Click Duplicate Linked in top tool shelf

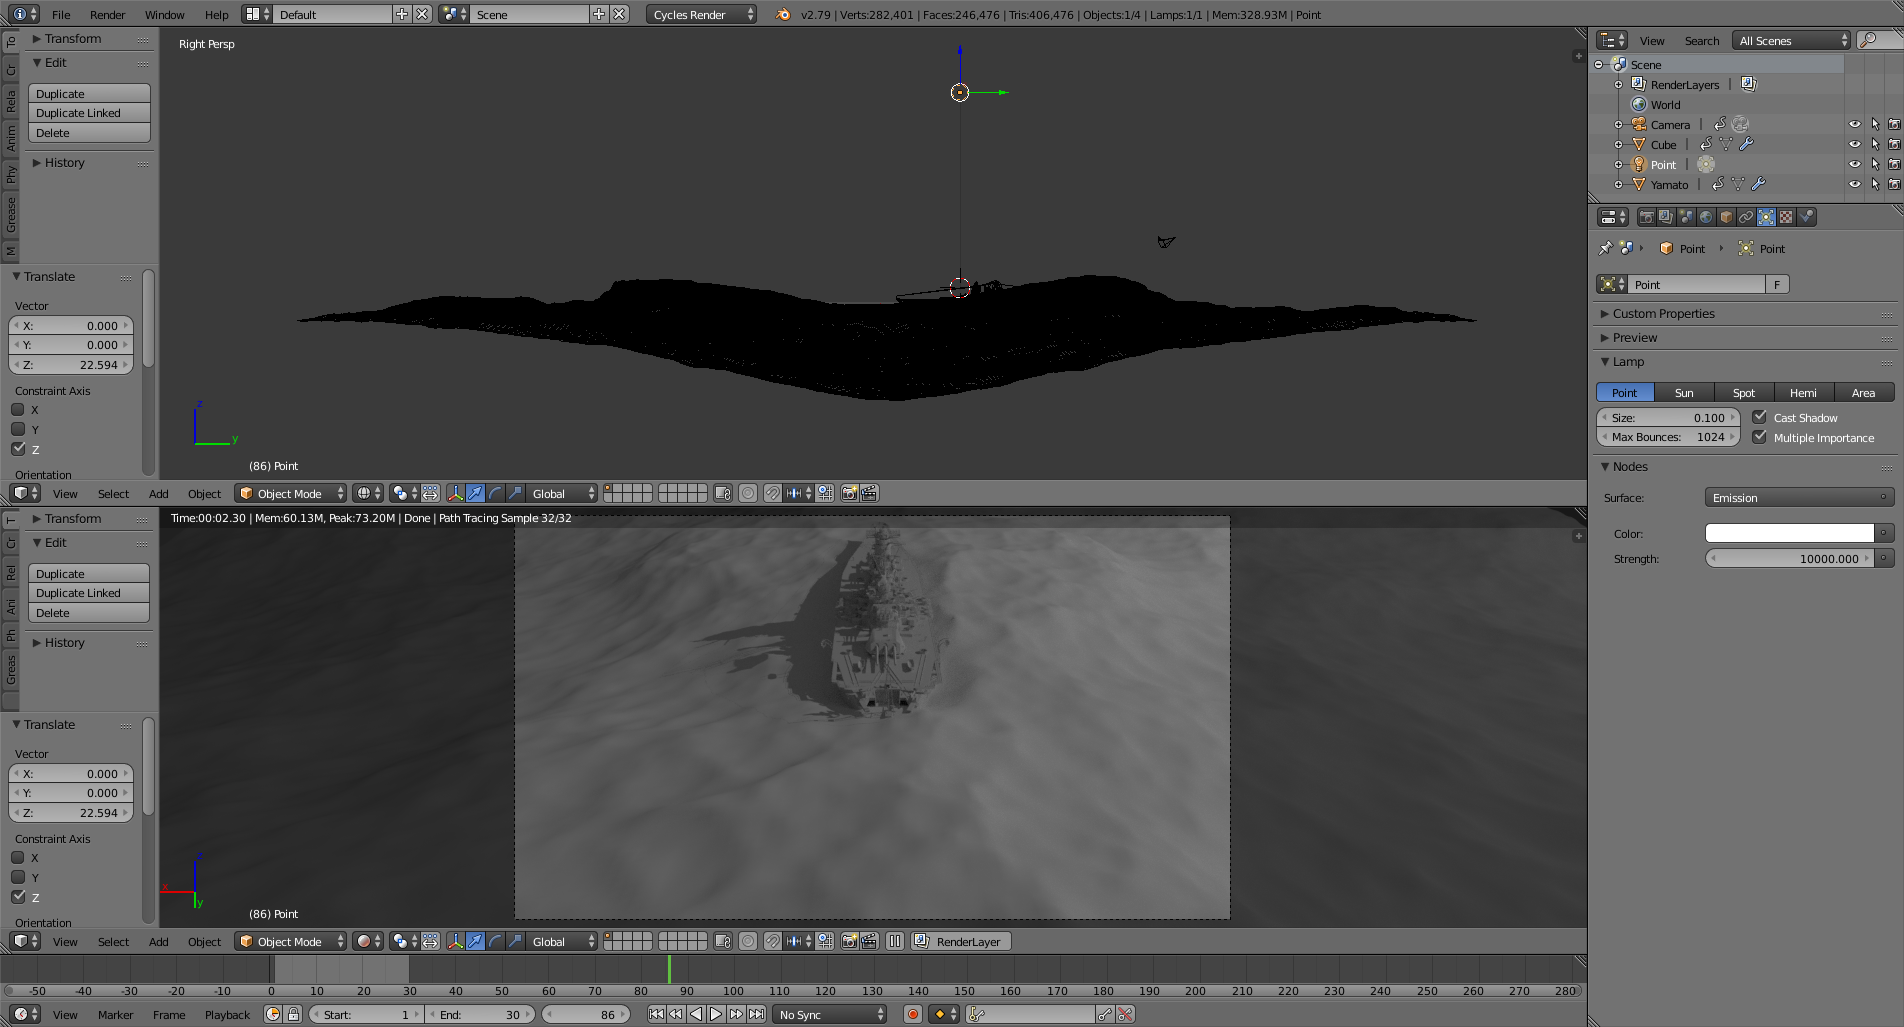coord(89,113)
